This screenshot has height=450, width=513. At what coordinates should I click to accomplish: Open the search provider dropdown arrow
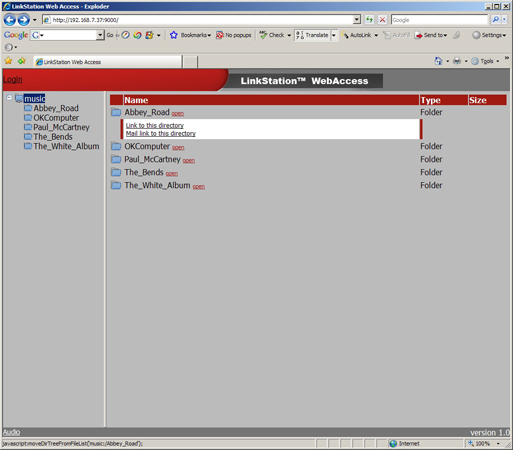point(504,20)
